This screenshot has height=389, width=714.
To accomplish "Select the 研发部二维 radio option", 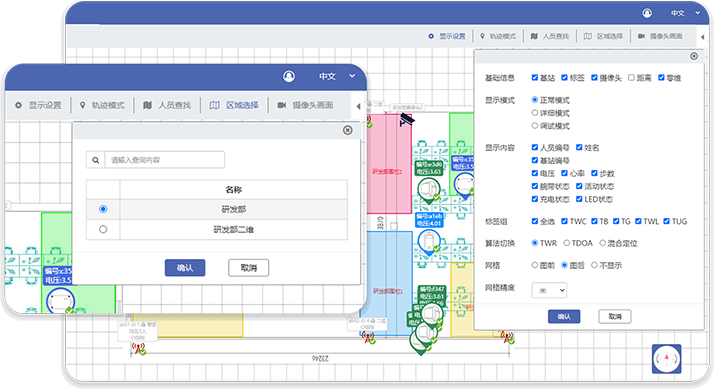I will pyautogui.click(x=103, y=229).
